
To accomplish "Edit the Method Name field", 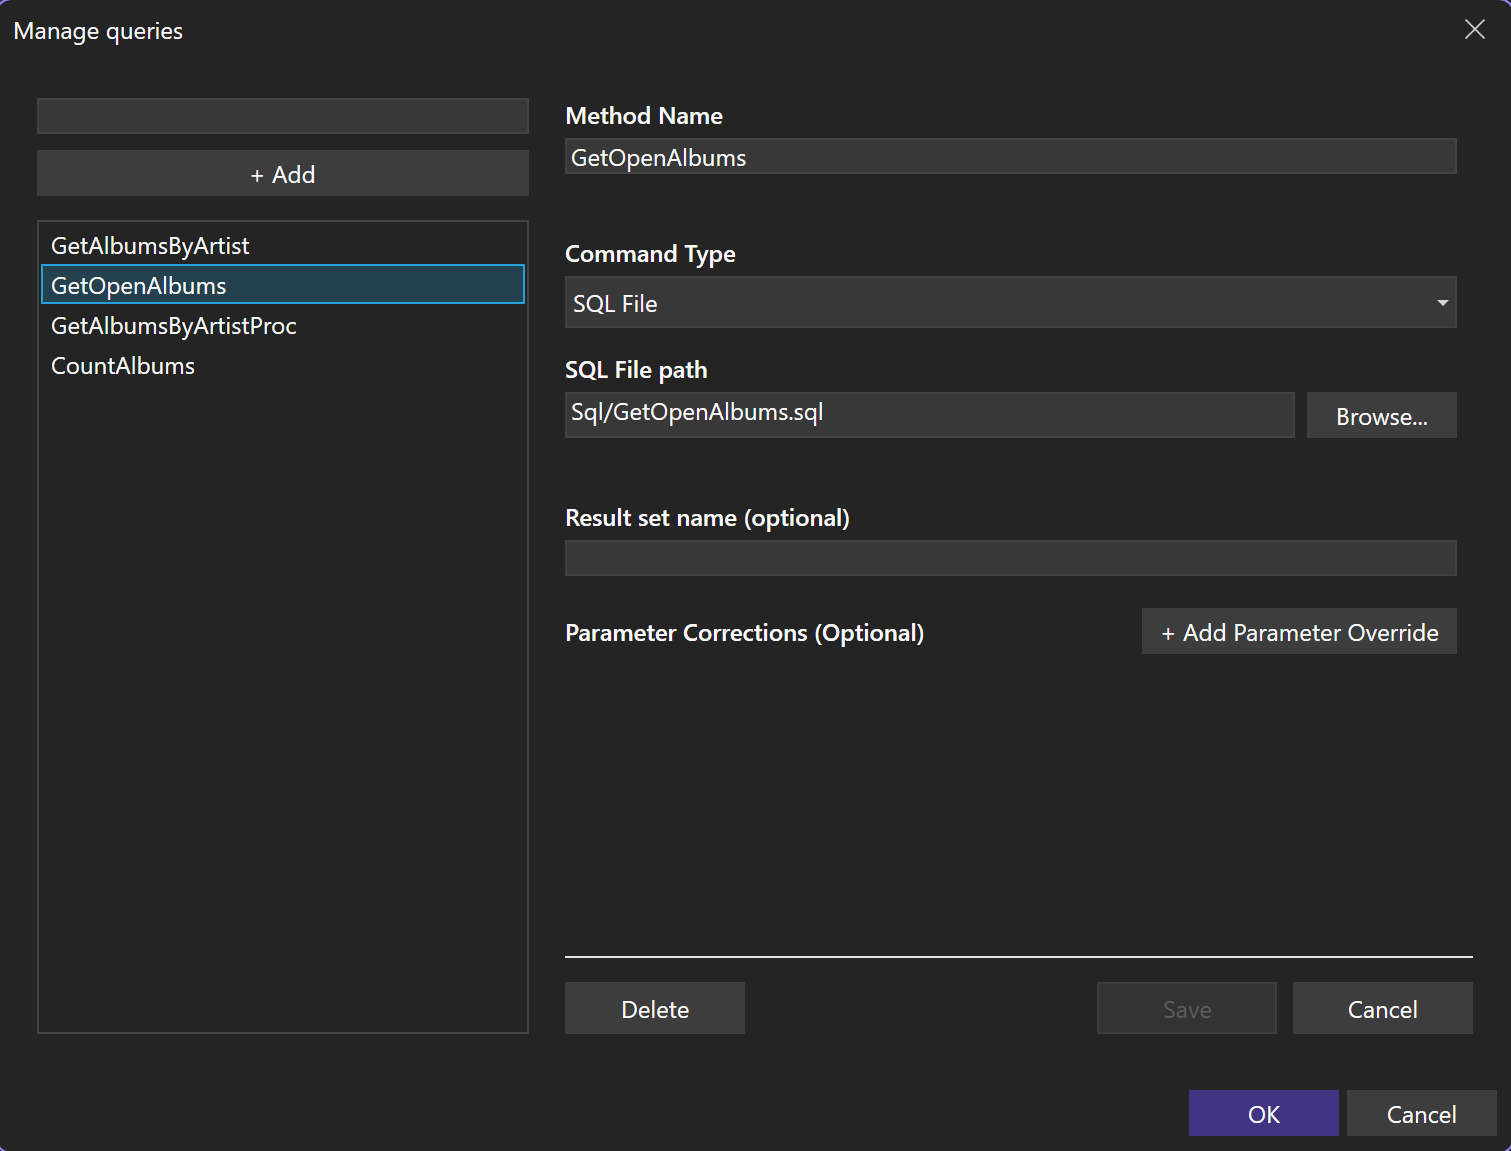I will click(x=1010, y=157).
